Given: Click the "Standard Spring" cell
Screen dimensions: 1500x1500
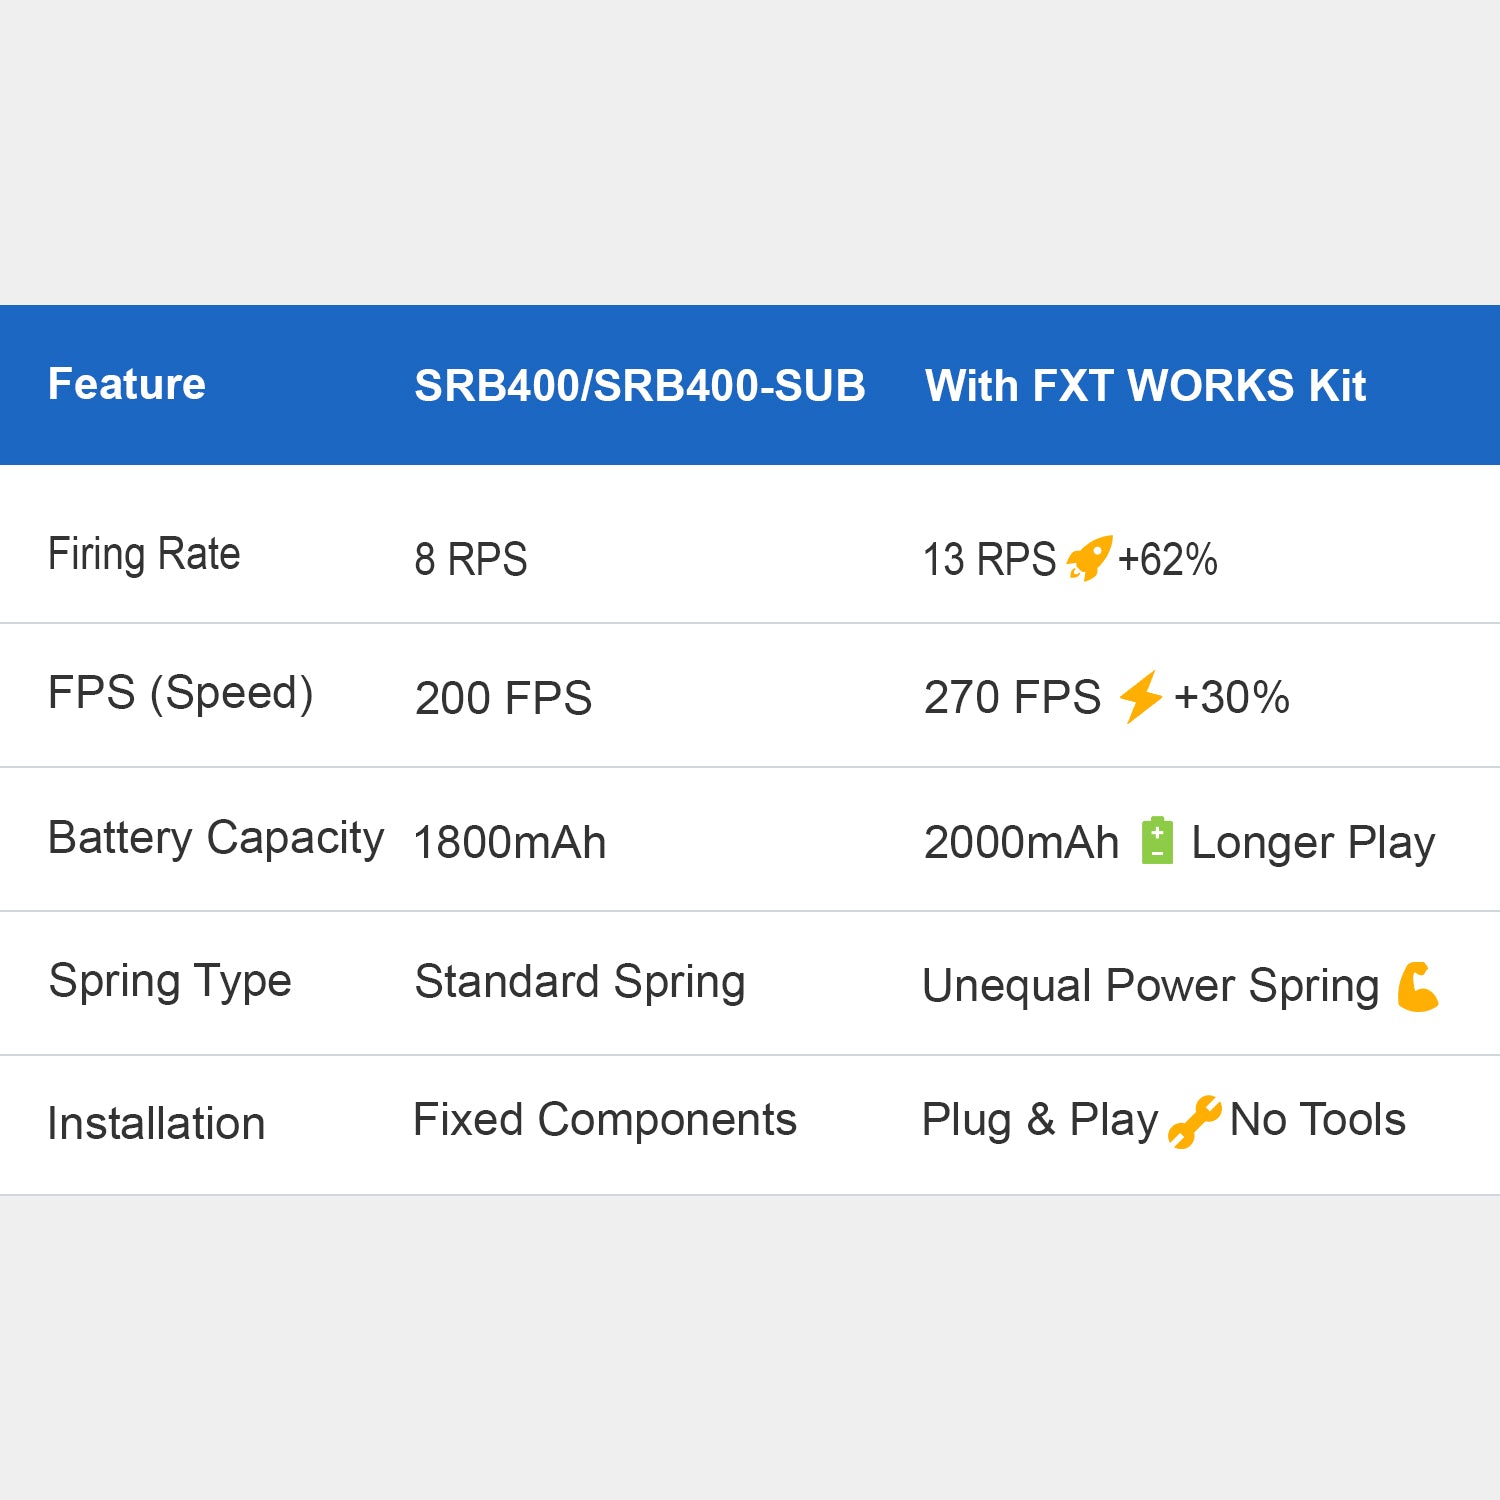Looking at the screenshot, I should pyautogui.click(x=579, y=982).
